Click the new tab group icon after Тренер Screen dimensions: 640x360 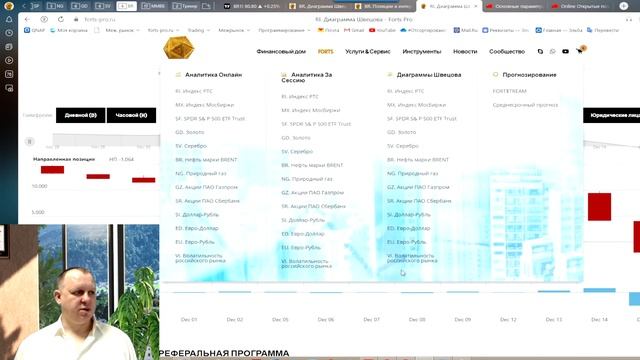point(207,6)
